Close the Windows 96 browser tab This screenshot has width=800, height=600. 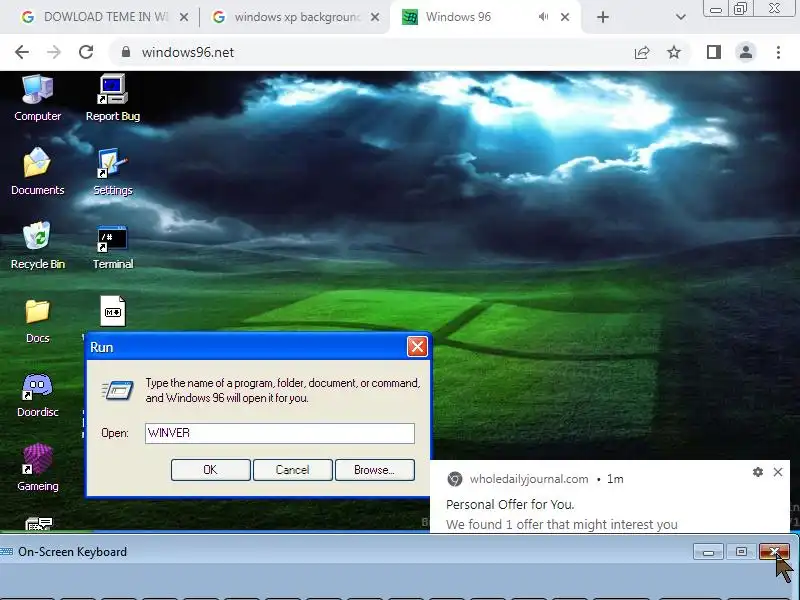565,17
